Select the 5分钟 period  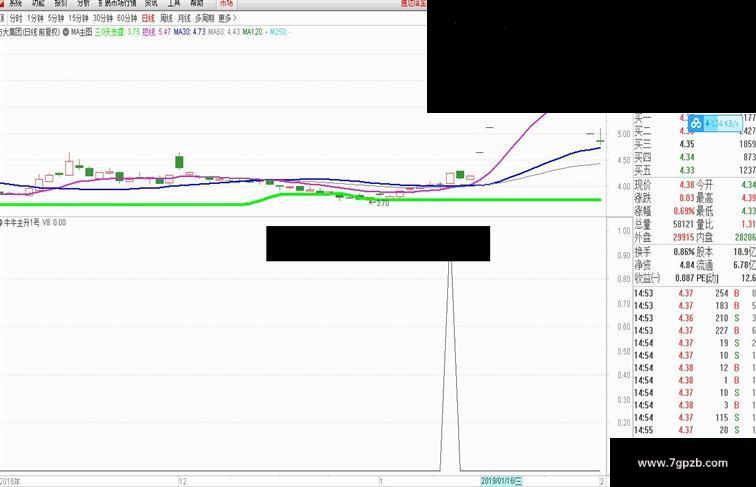click(x=56, y=18)
